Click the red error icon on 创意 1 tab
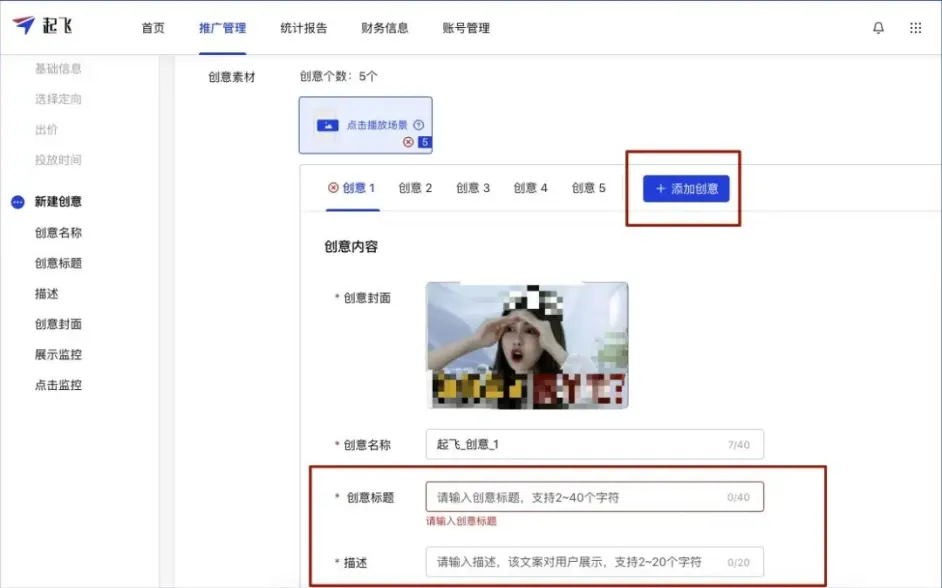The height and width of the screenshot is (588, 942). point(333,187)
